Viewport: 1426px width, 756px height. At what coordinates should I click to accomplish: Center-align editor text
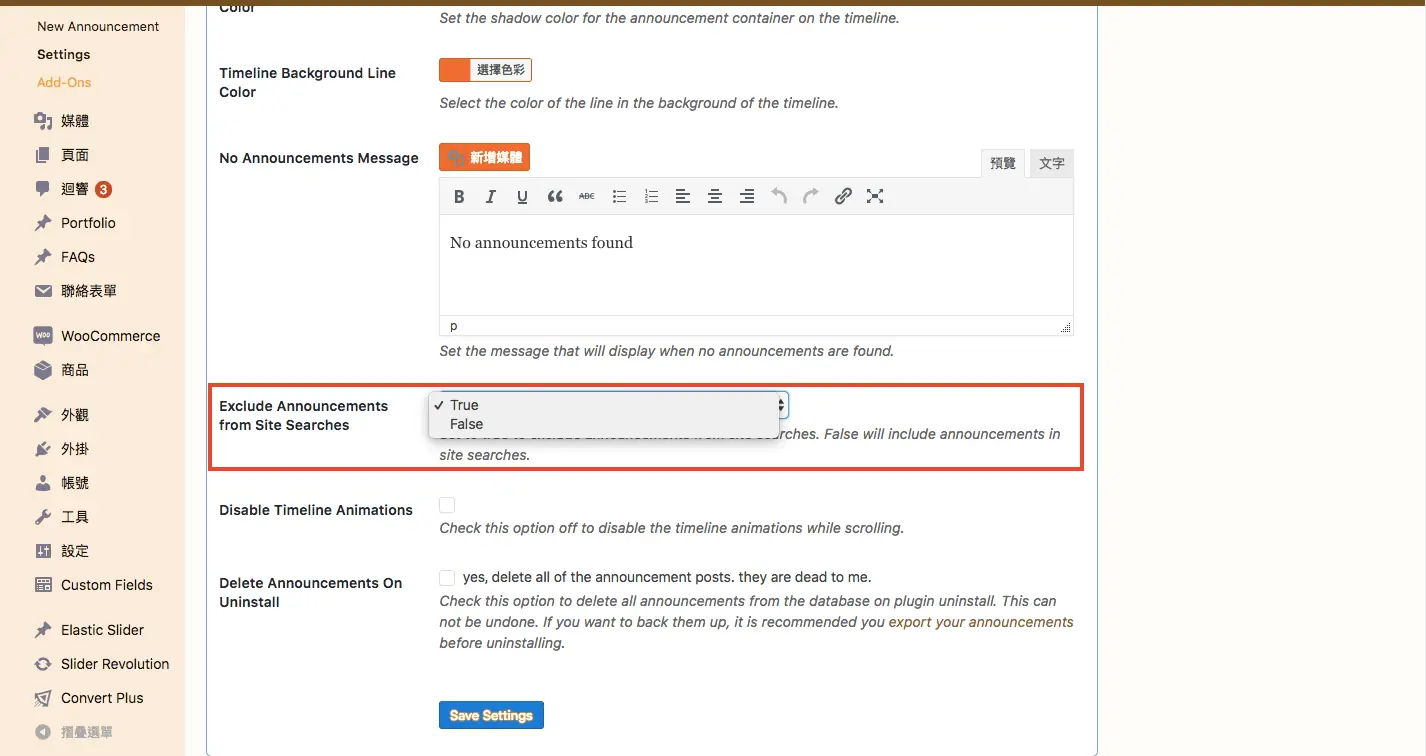pos(715,197)
